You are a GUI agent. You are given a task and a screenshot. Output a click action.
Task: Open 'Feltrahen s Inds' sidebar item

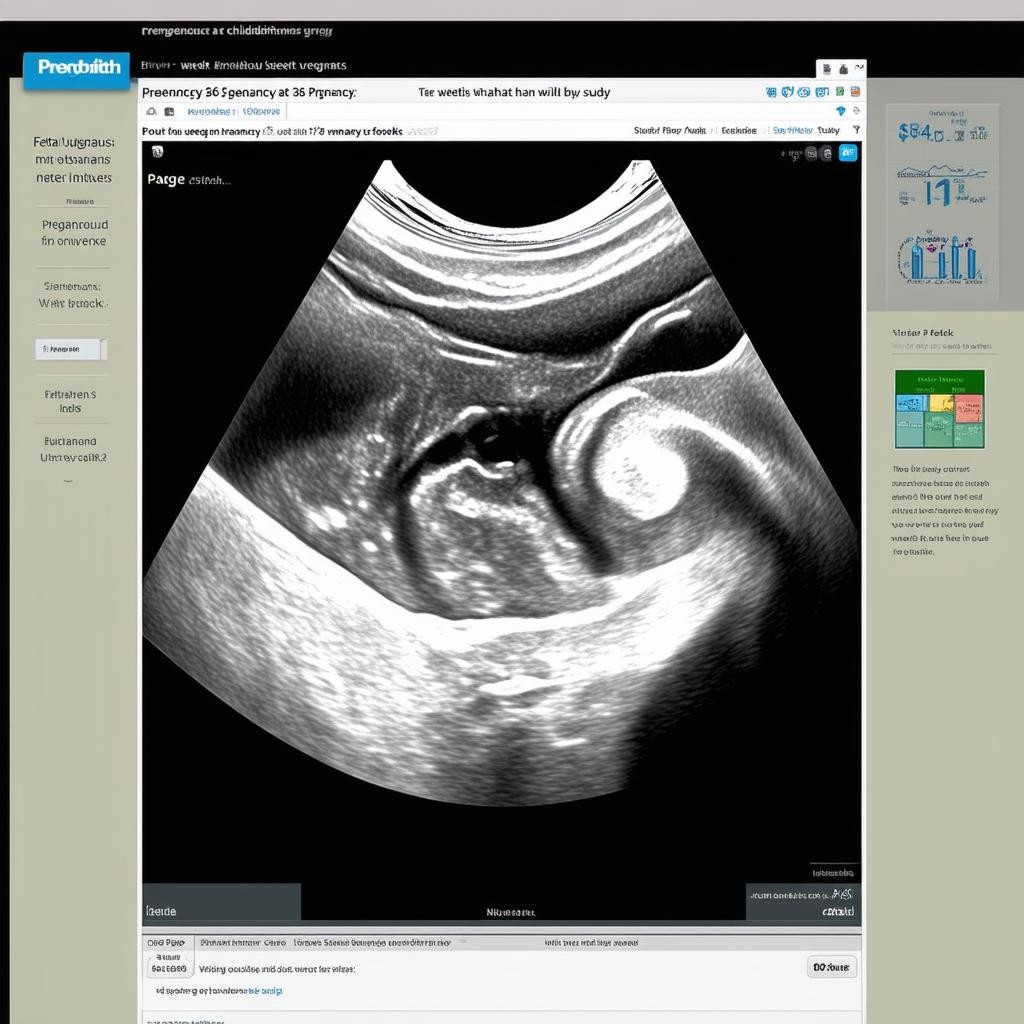(x=70, y=401)
